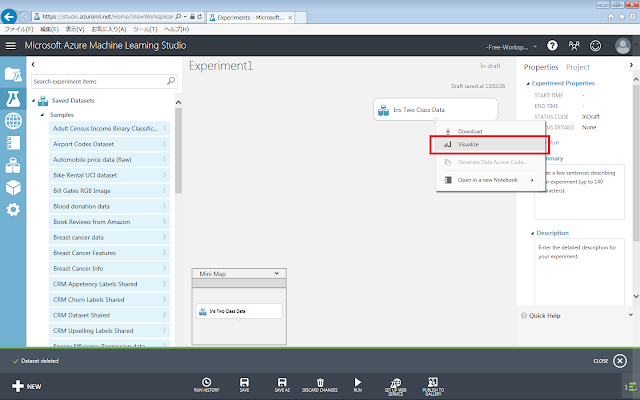Click the Description text box
This screenshot has height=400, width=640.
[x=579, y=272]
